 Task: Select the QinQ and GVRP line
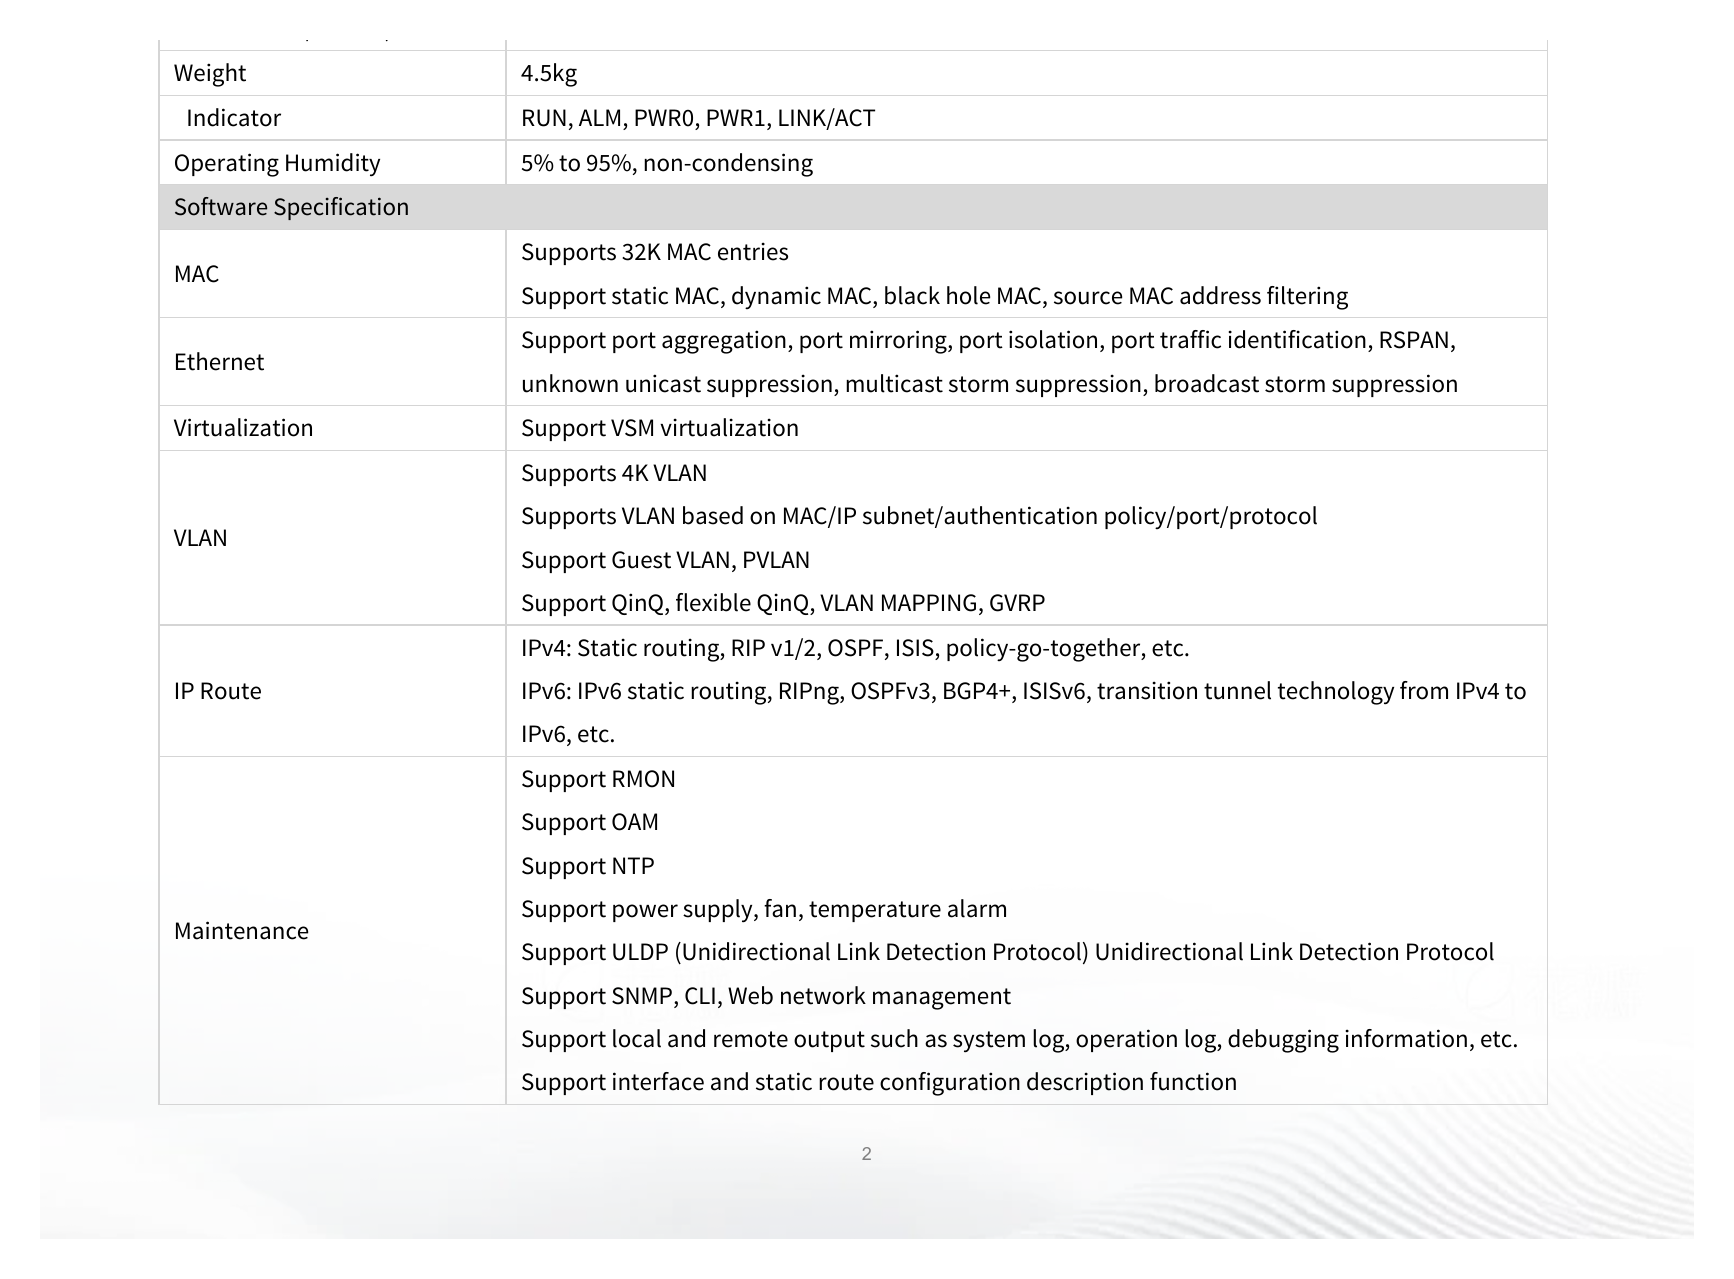click(x=783, y=603)
